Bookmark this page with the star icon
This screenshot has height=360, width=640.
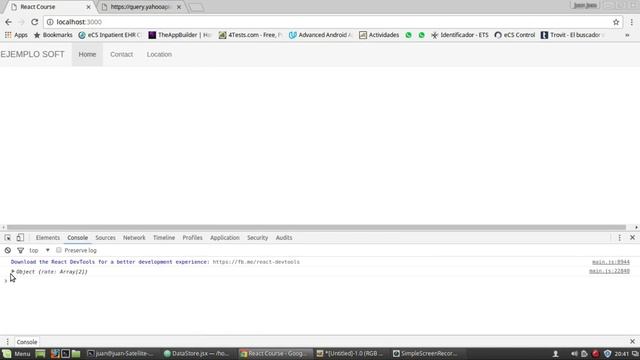point(616,22)
